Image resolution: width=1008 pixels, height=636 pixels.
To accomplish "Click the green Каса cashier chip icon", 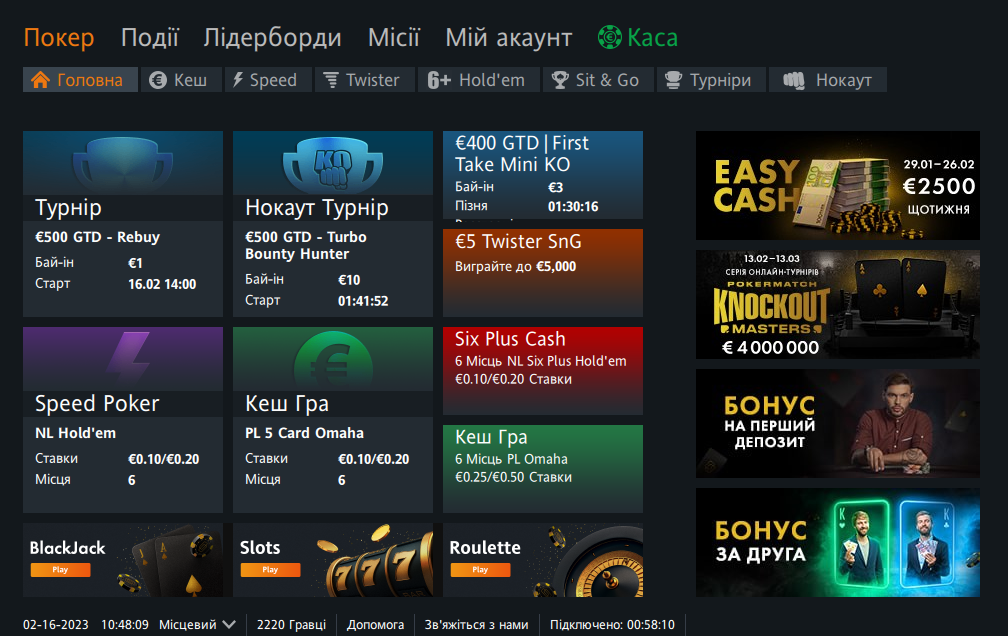I will click(x=610, y=38).
